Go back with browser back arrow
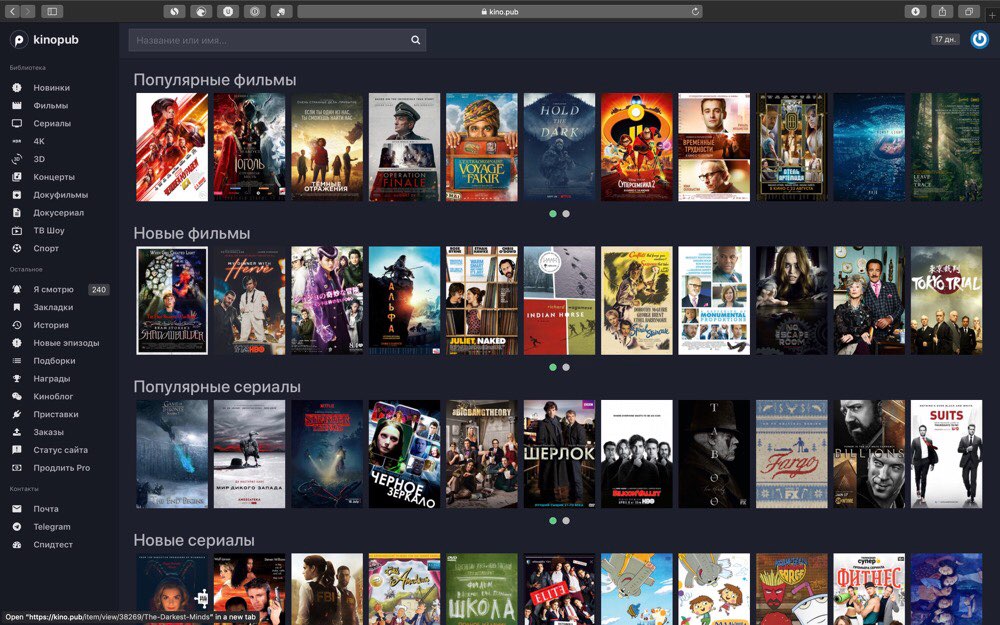Viewport: 1000px width, 625px height. (x=12, y=11)
